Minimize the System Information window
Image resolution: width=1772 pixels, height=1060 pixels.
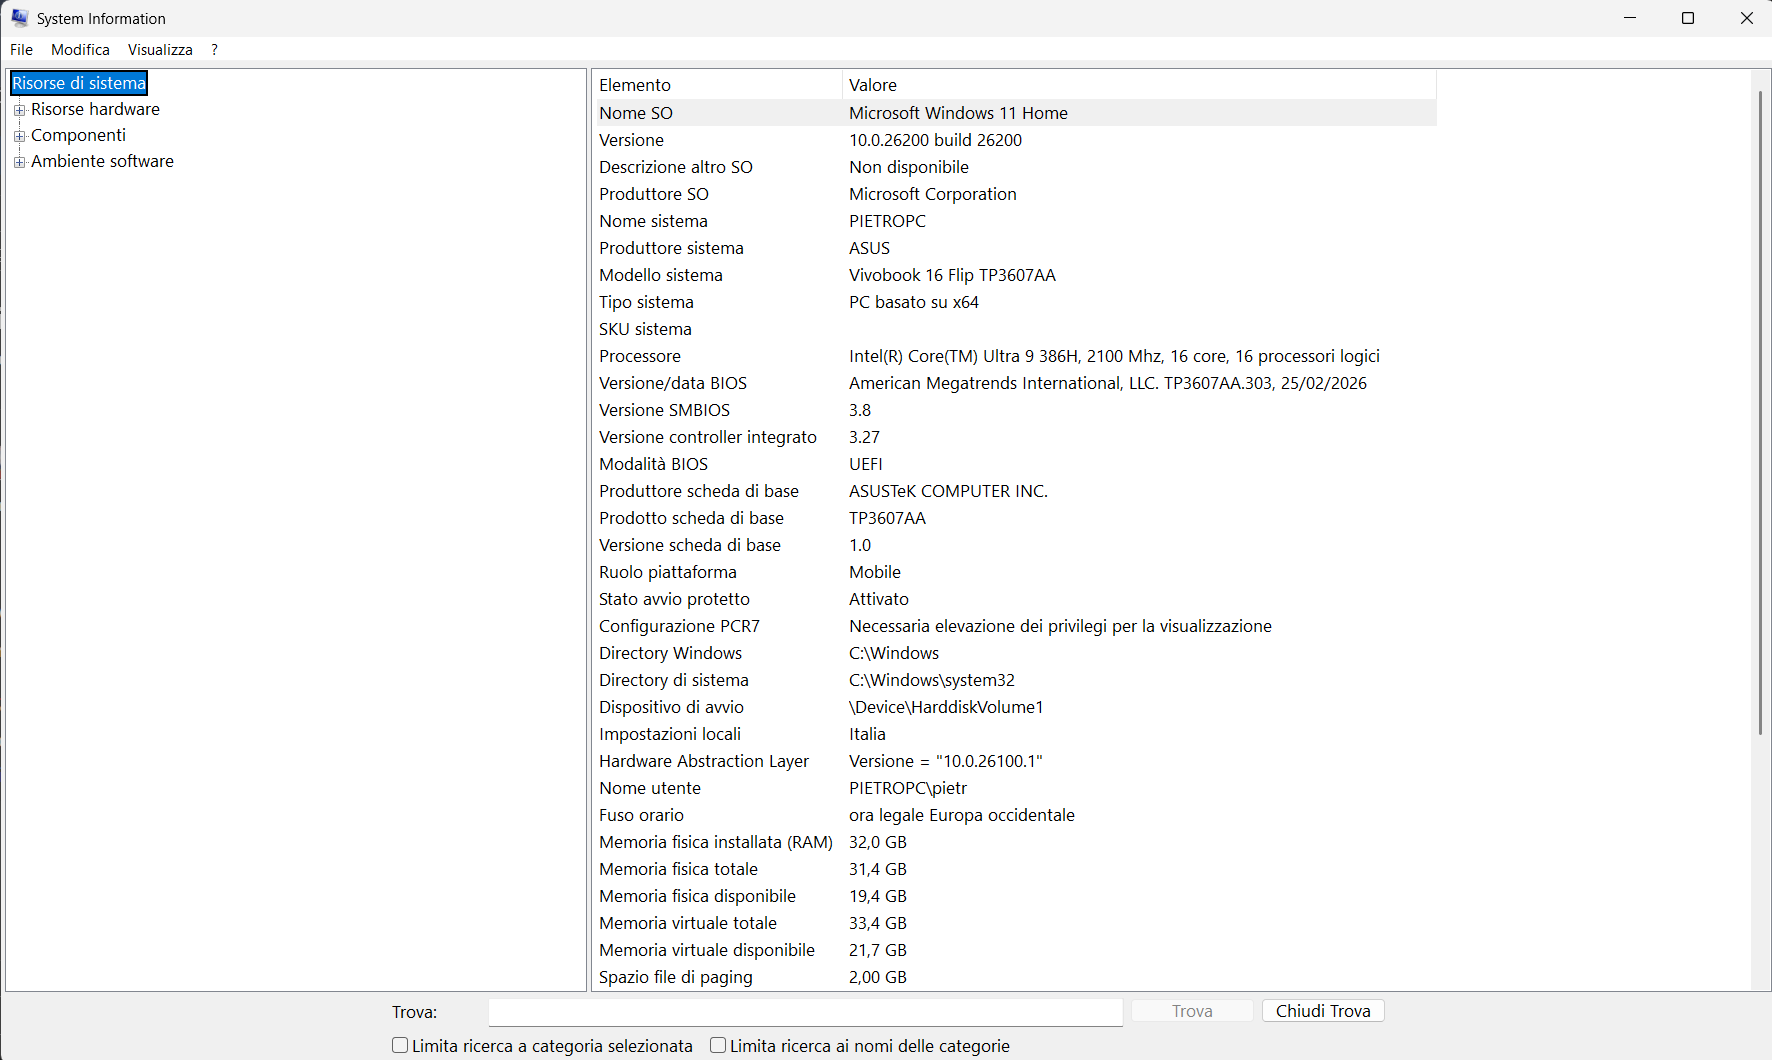click(x=1630, y=18)
